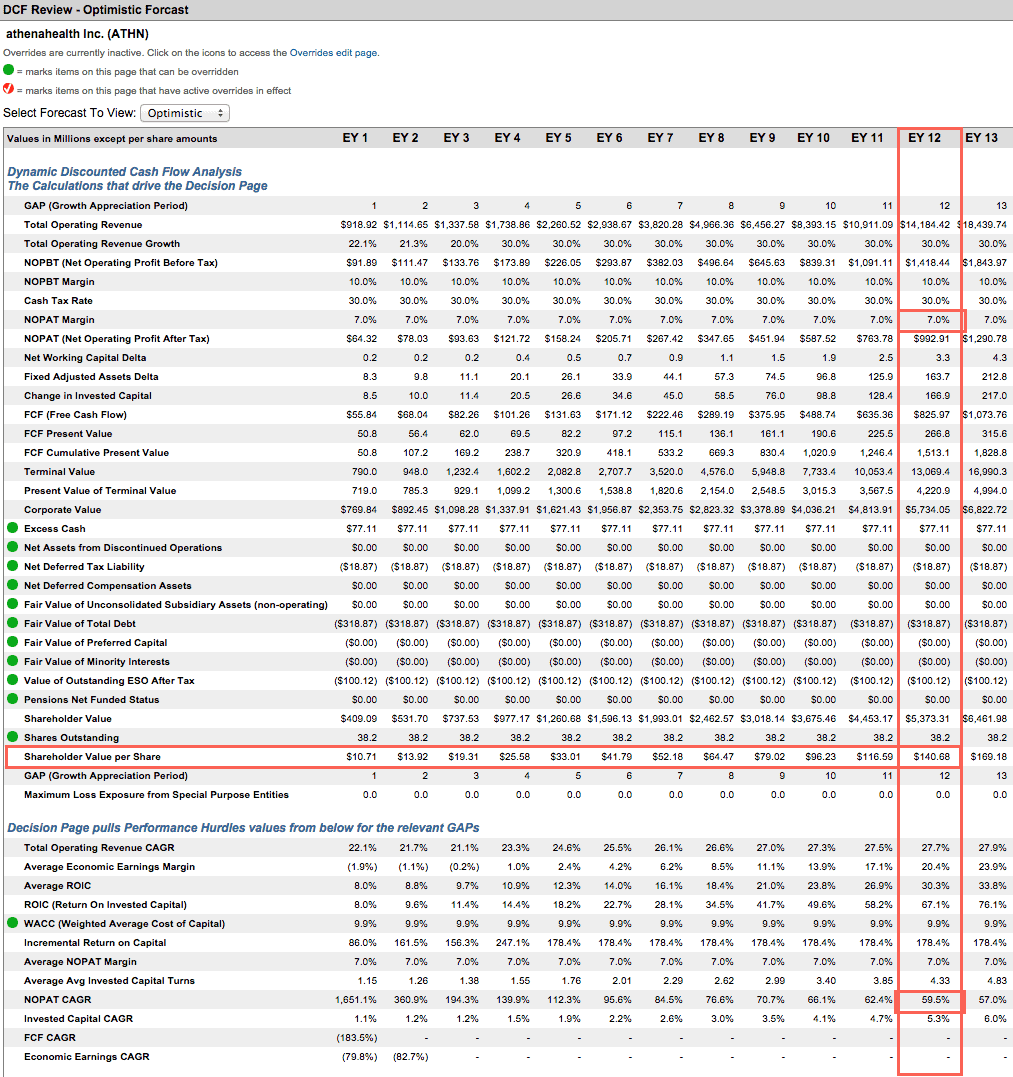Viewport: 1013px width, 1077px height.
Task: Select the athenahealth Inc. (ATHN) title
Action: tap(77, 34)
